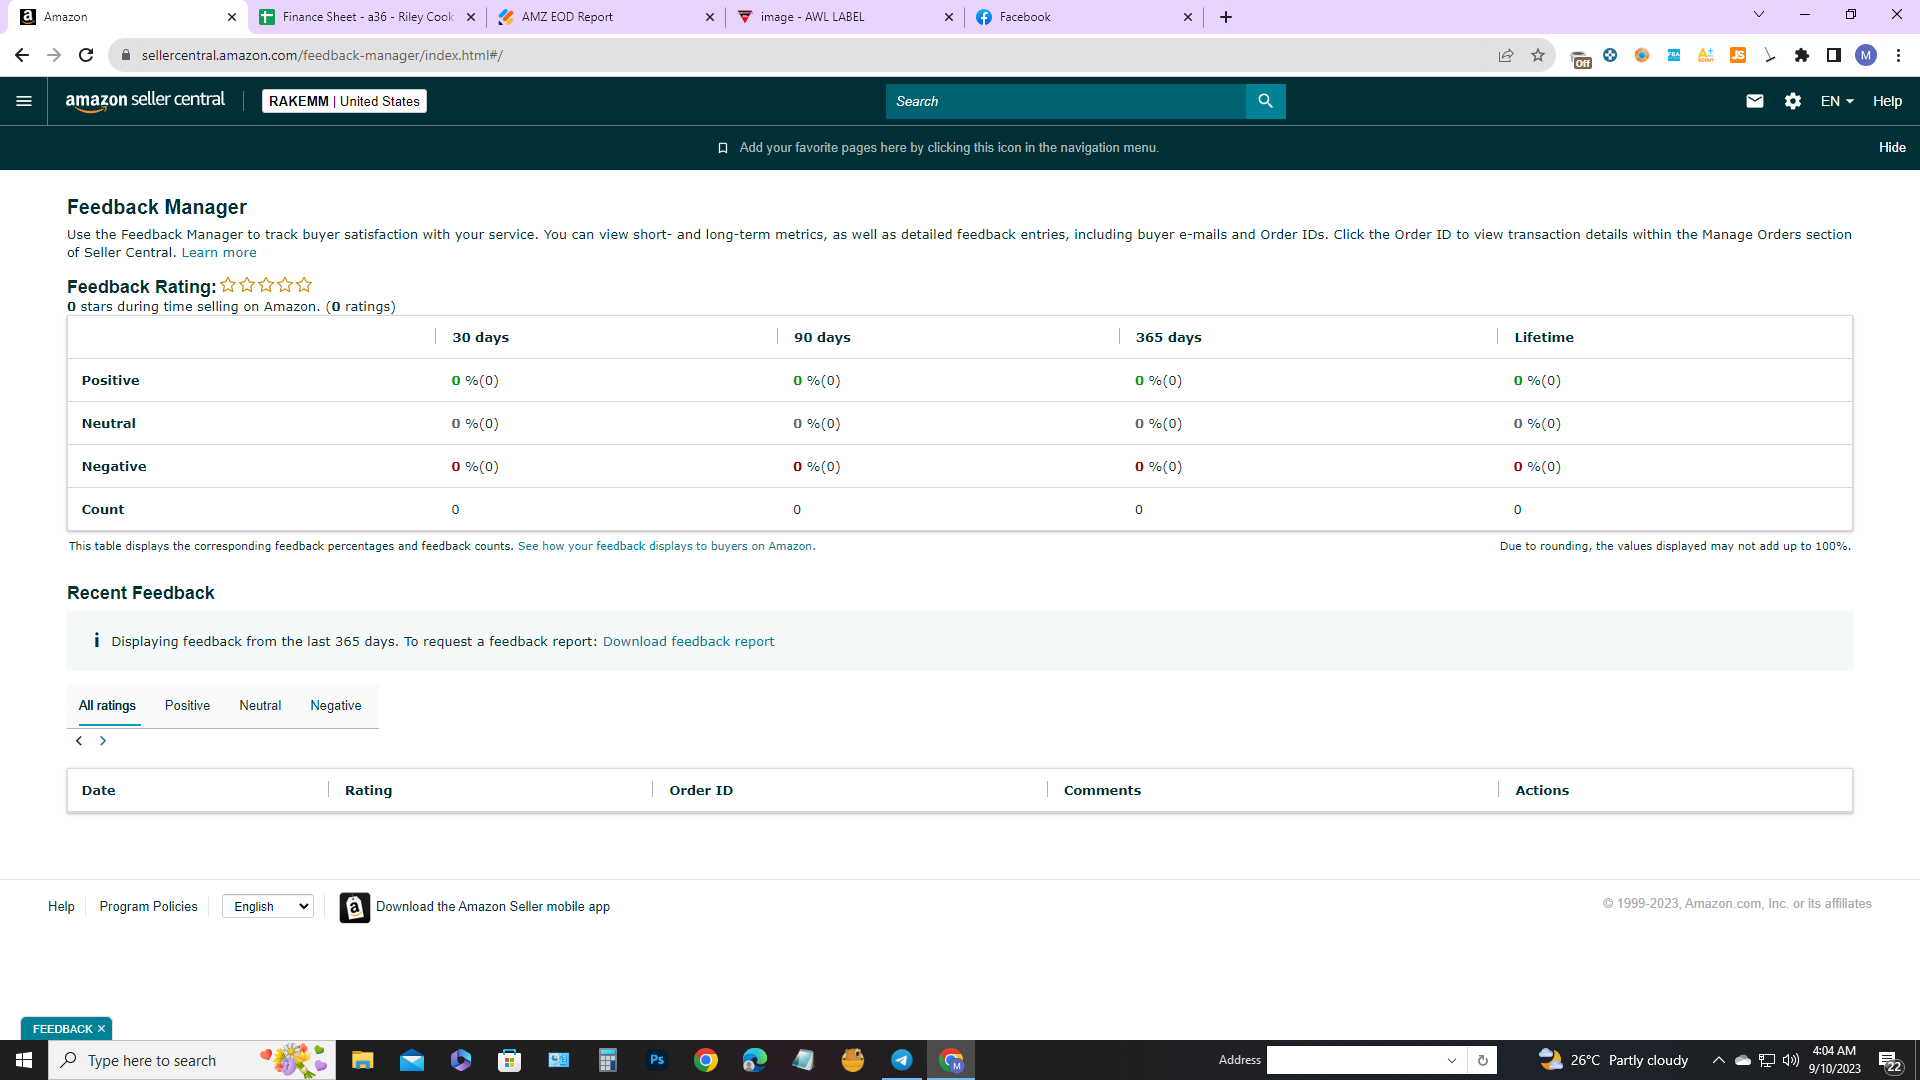Click the Amazon Seller app icon
This screenshot has height=1080, width=1920.
coord(354,907)
